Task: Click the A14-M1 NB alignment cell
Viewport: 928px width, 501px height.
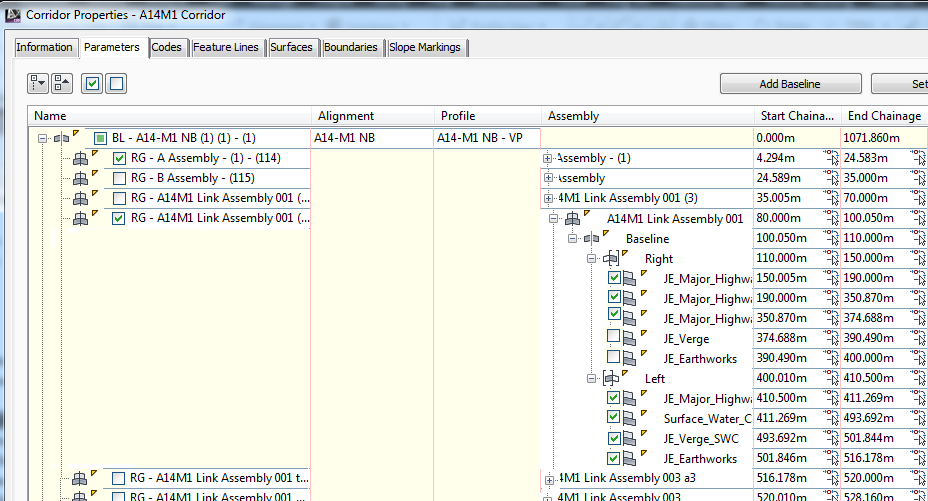Action: pos(372,138)
